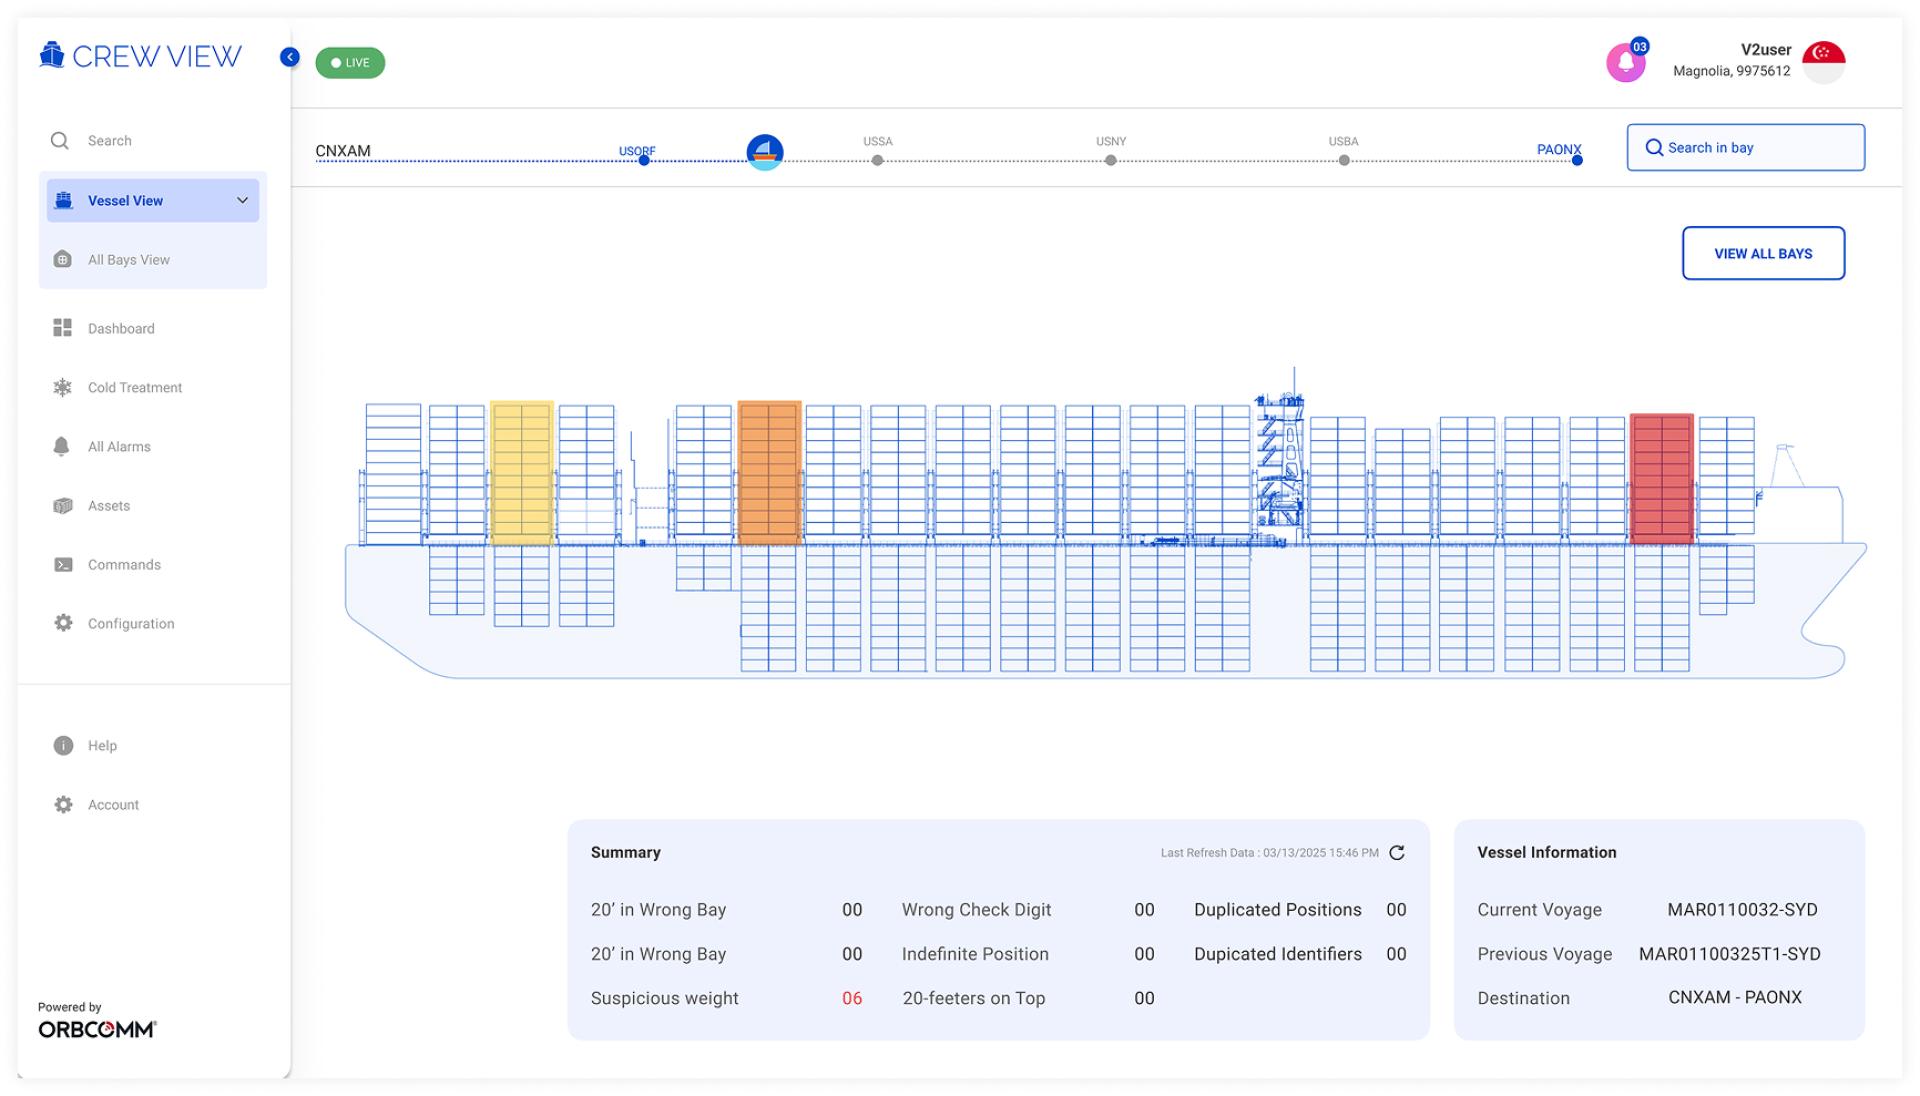Refresh the Summary data
This screenshot has width=1920, height=1096.
pos(1397,853)
